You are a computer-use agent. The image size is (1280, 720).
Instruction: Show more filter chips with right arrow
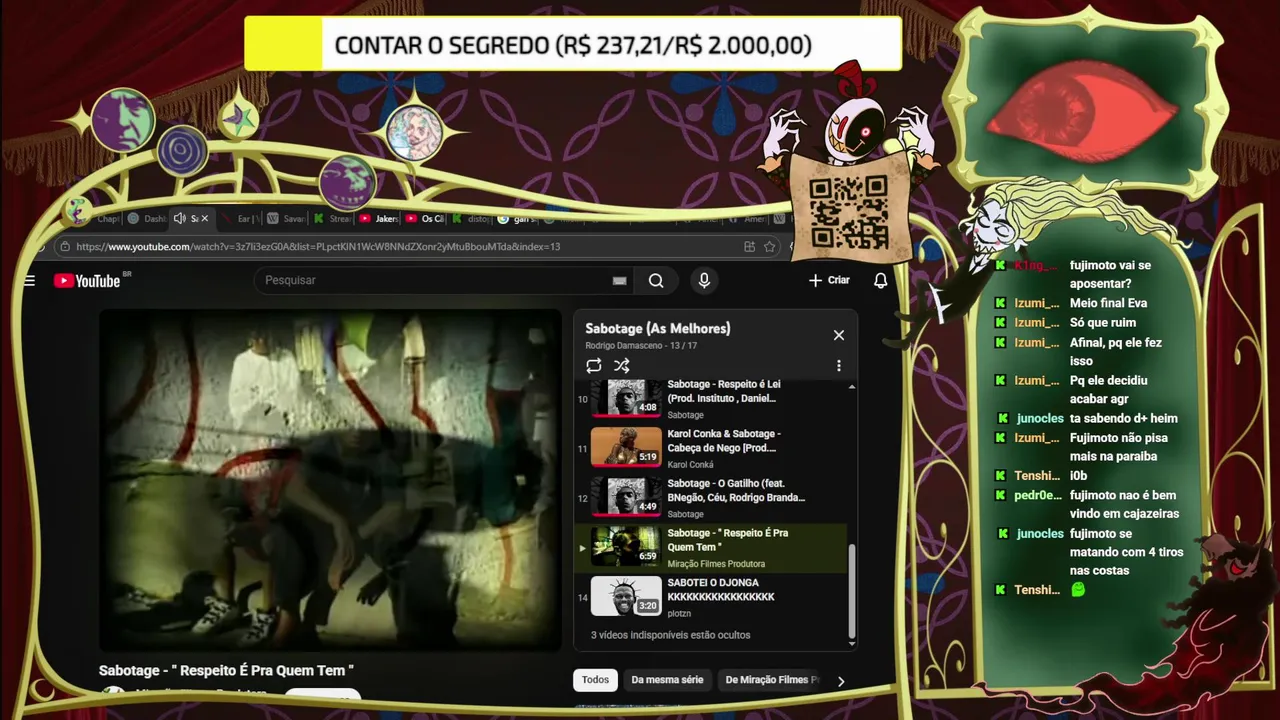(840, 681)
